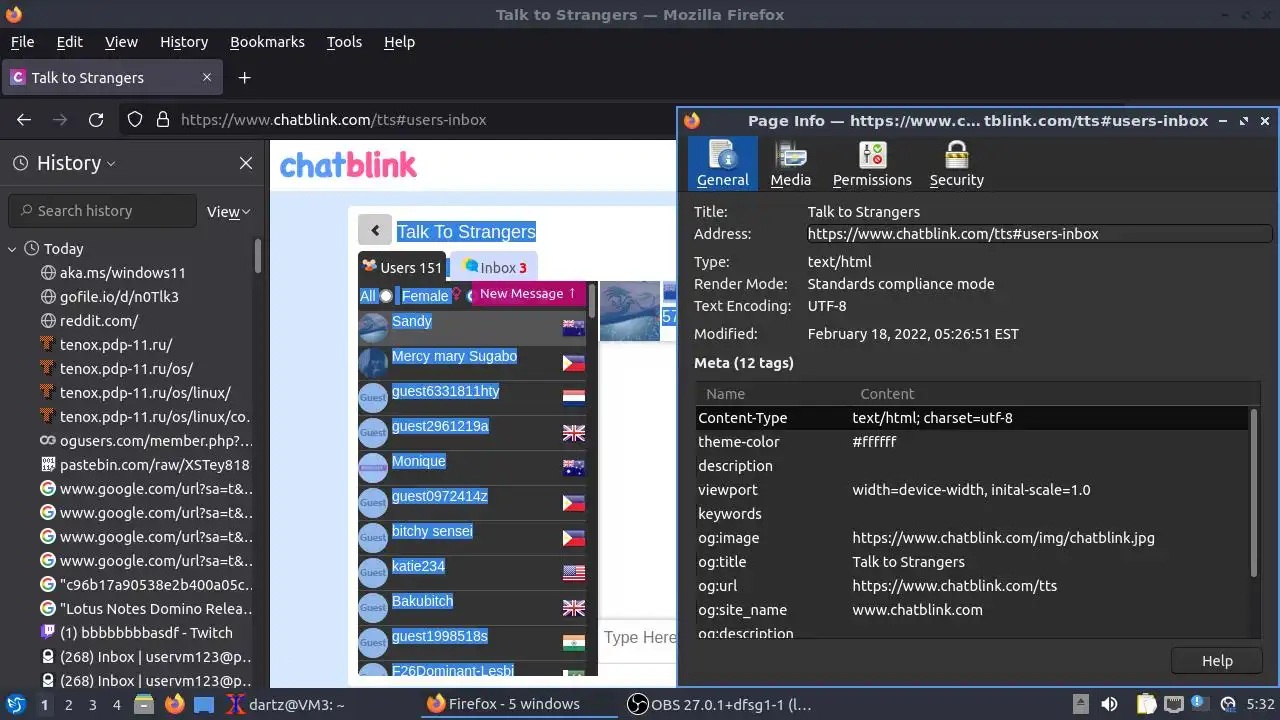Open chat with guest6331811hty

(x=472, y=398)
